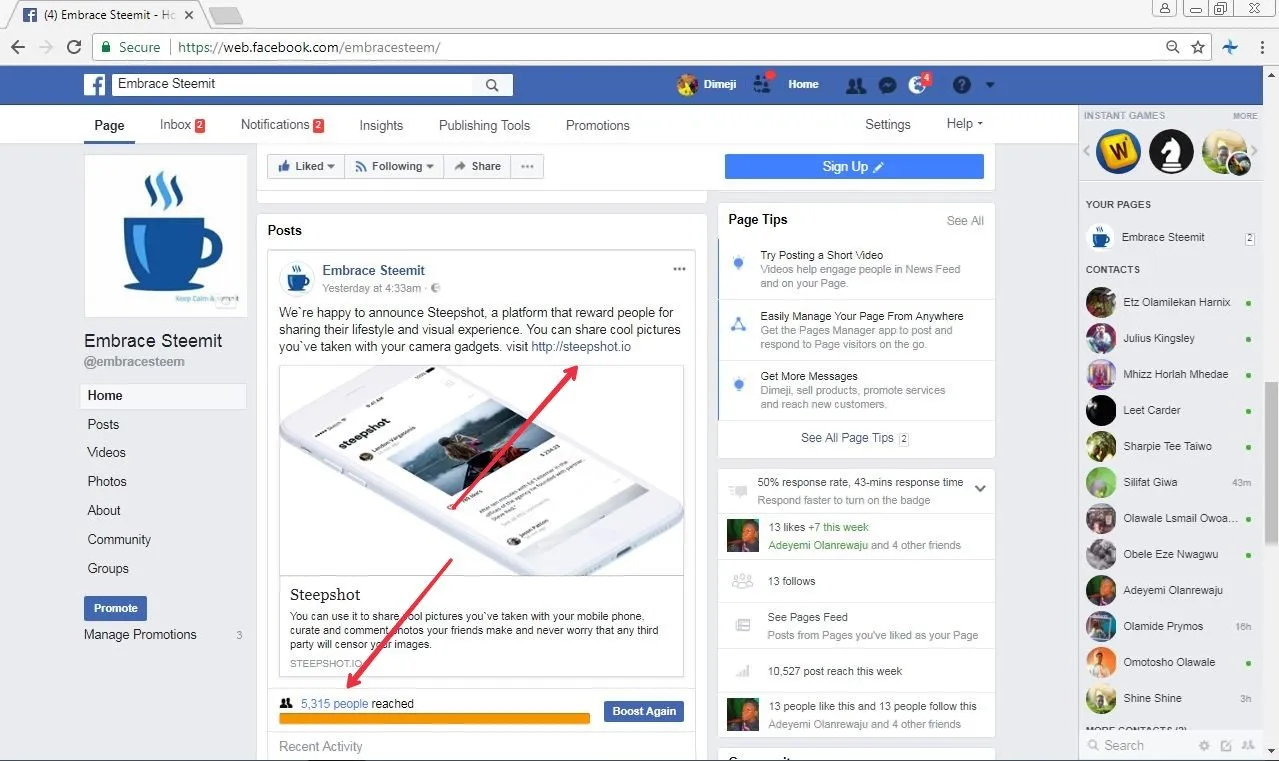Expand the response rate chevron

(x=980, y=489)
